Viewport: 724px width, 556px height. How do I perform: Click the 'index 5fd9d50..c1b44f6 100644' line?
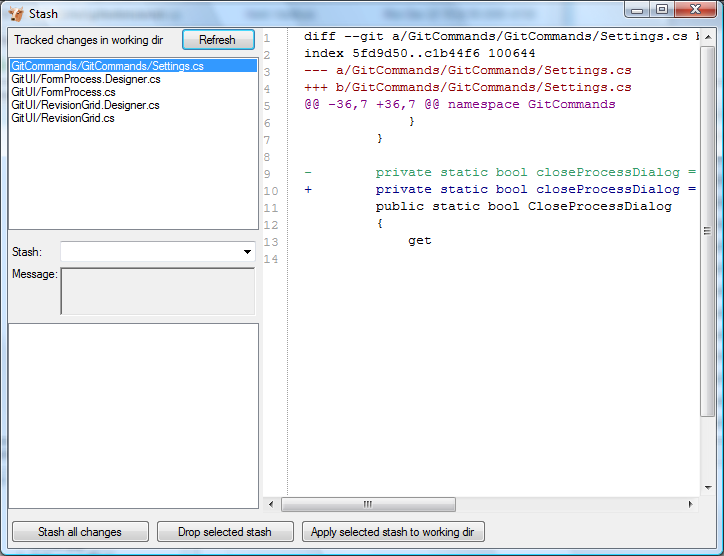(x=419, y=54)
